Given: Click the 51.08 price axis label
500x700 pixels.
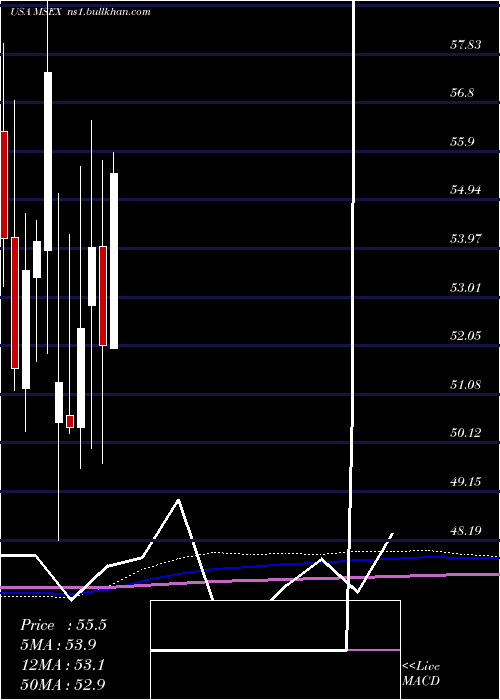Looking at the screenshot, I should tap(466, 384).
